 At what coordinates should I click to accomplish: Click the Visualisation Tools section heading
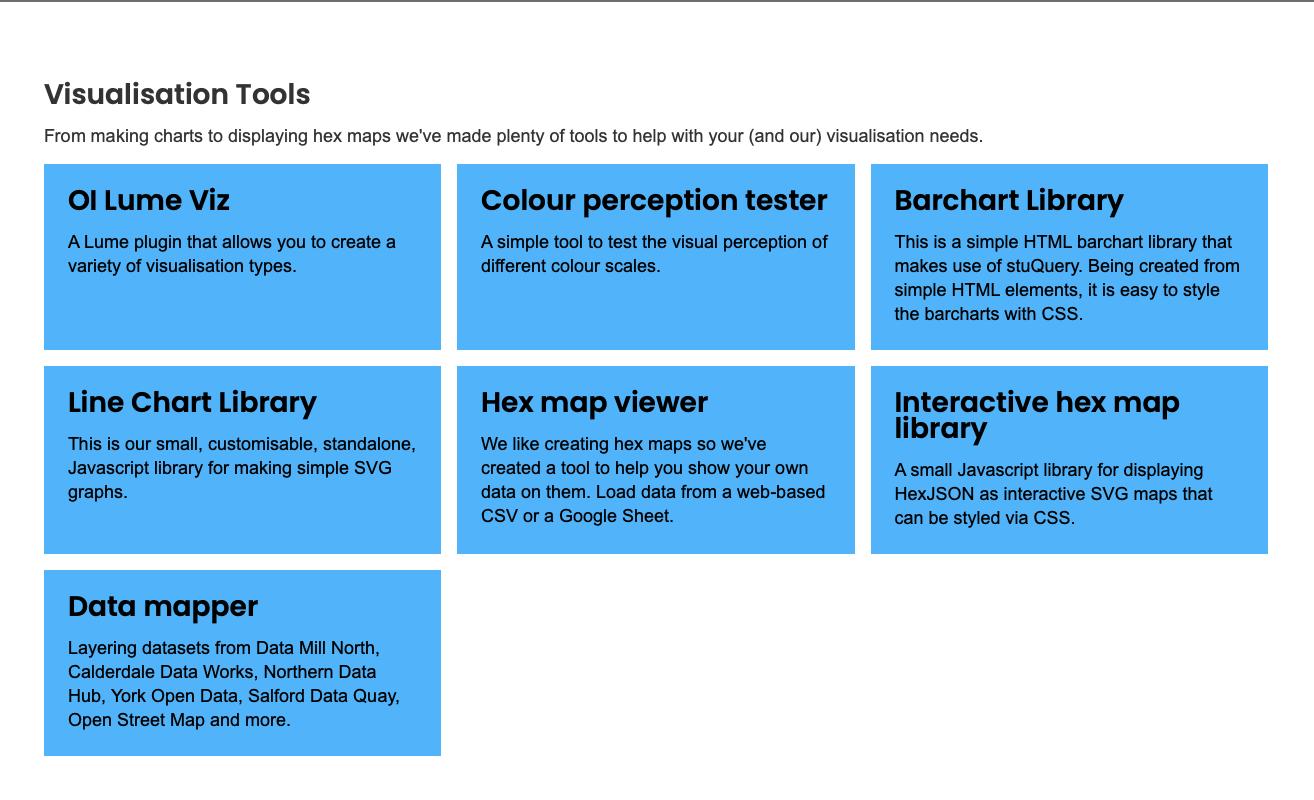click(177, 94)
